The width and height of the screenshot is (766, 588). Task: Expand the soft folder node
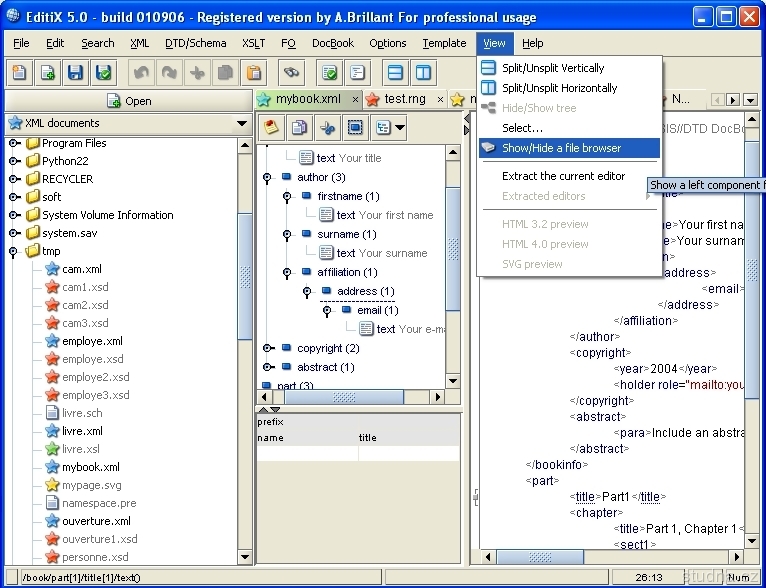[x=15, y=197]
